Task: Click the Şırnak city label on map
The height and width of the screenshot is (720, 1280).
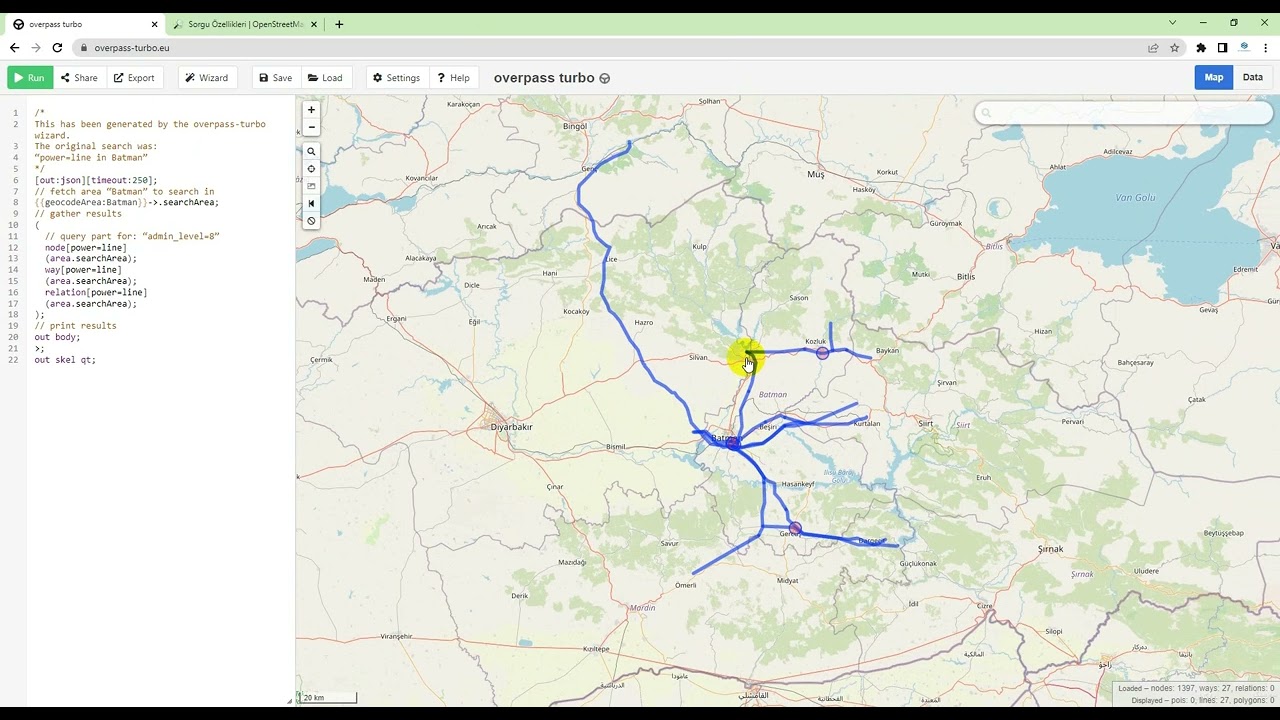Action: 1050,549
